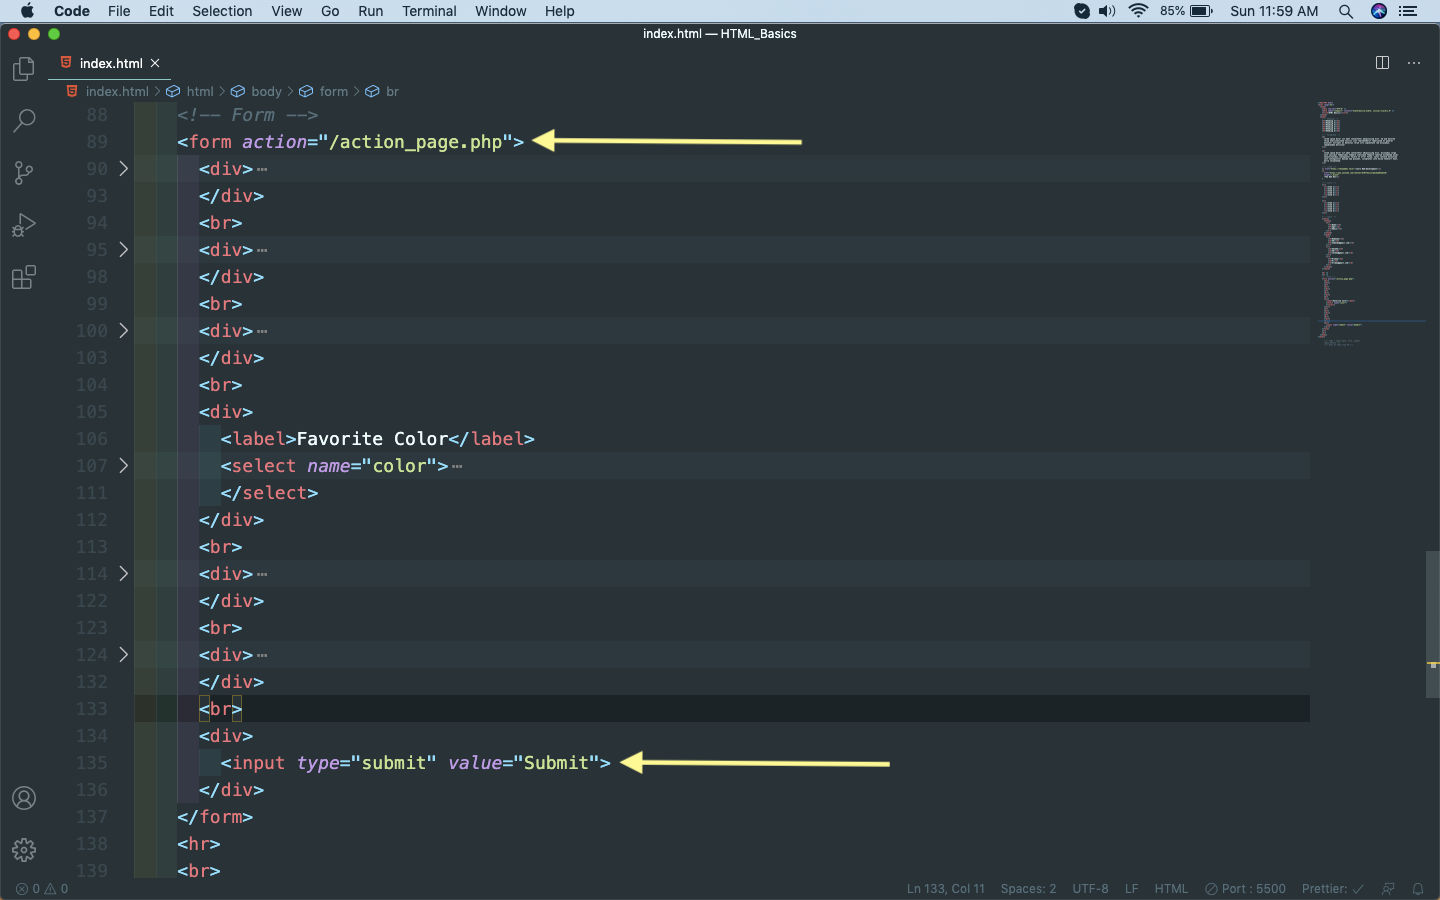1440x900 pixels.
Task: Expand the folded select at line 107
Action: 124,465
